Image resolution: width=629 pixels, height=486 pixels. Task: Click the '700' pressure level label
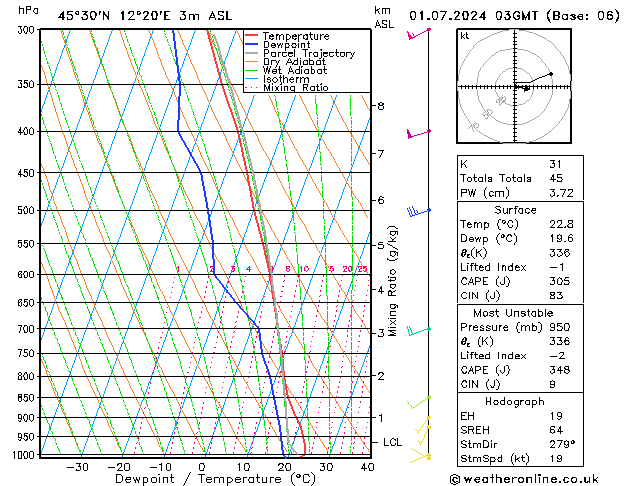(x=28, y=329)
